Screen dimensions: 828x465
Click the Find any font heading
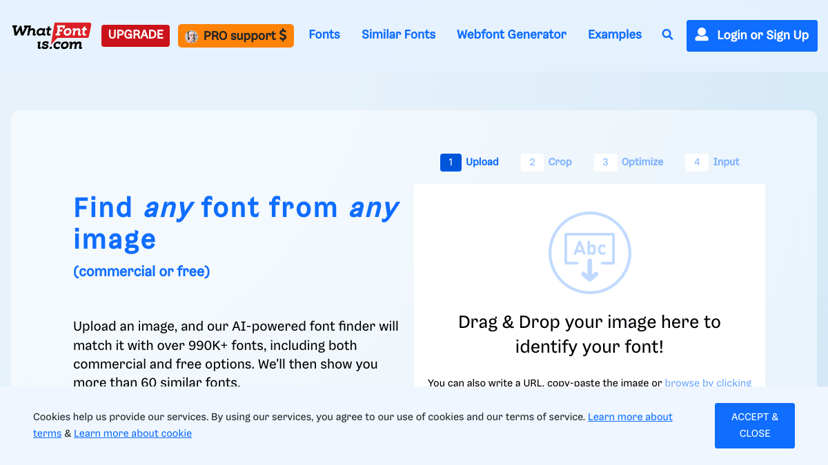(x=236, y=223)
